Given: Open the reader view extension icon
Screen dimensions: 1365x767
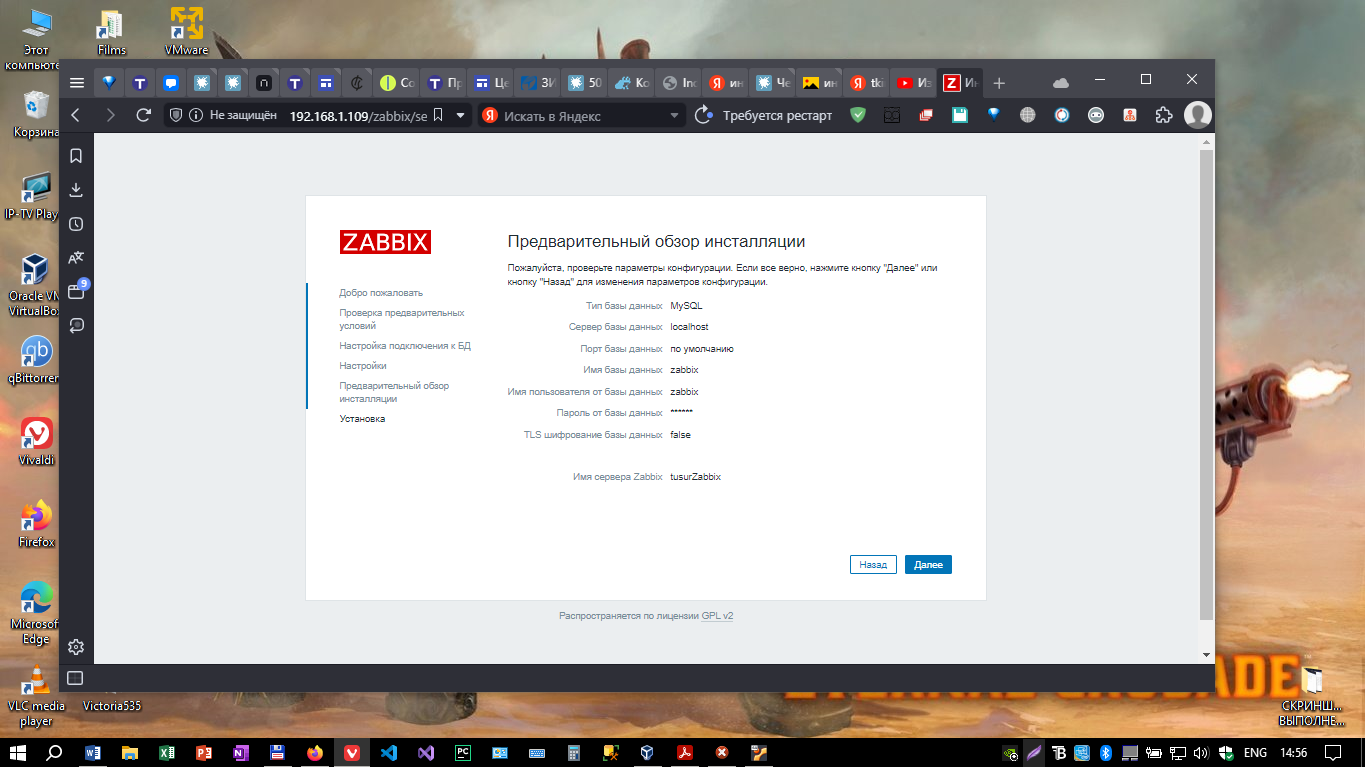Looking at the screenshot, I should [891, 115].
